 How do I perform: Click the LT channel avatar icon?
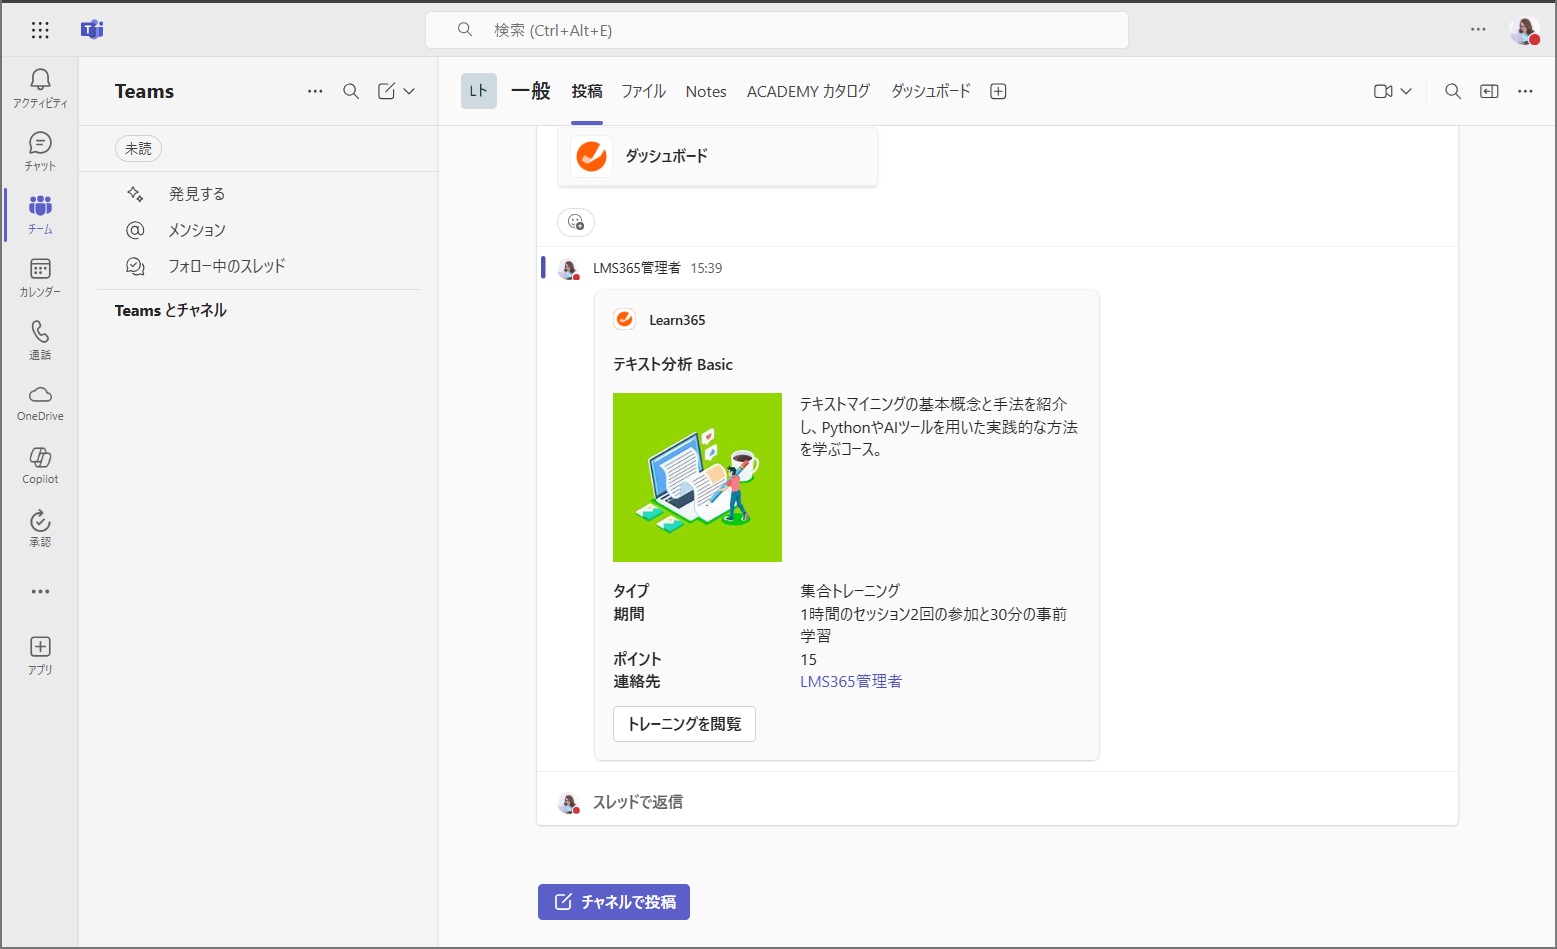(x=479, y=91)
